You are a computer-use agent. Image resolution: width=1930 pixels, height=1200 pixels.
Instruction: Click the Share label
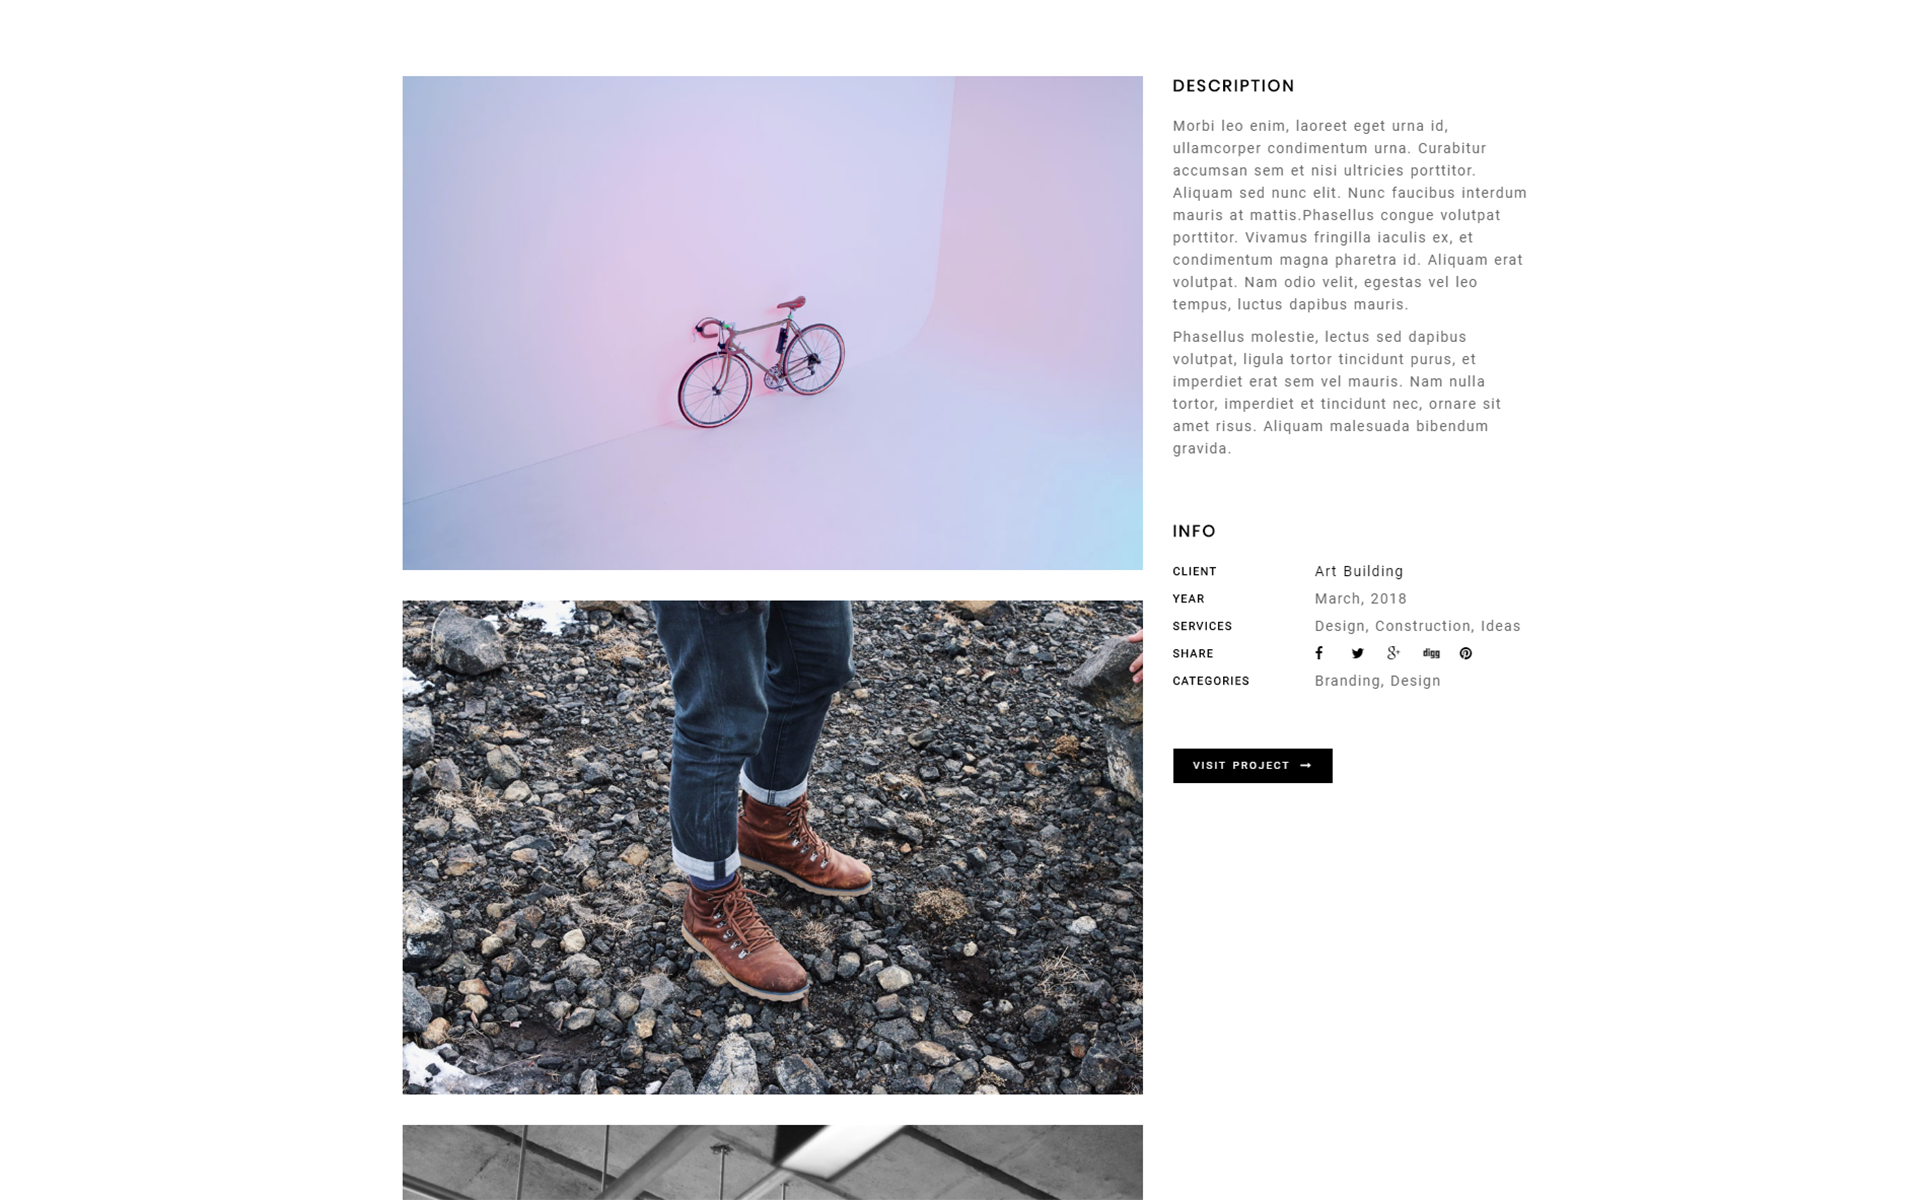pyautogui.click(x=1193, y=653)
